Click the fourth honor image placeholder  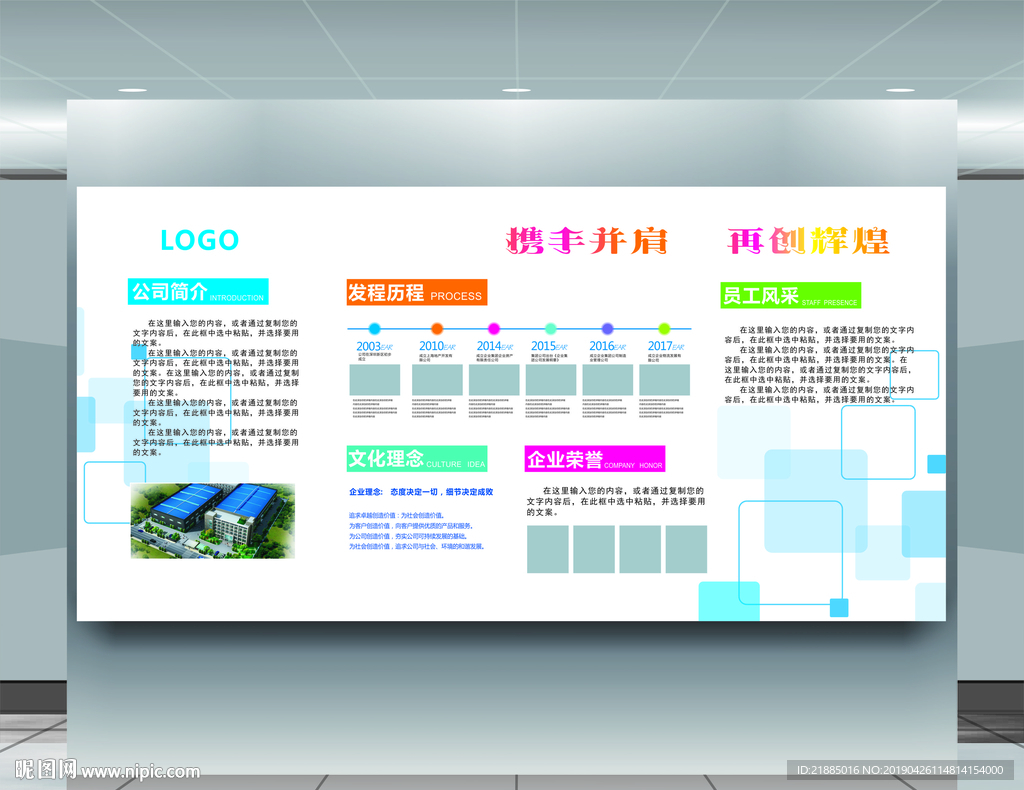(686, 549)
